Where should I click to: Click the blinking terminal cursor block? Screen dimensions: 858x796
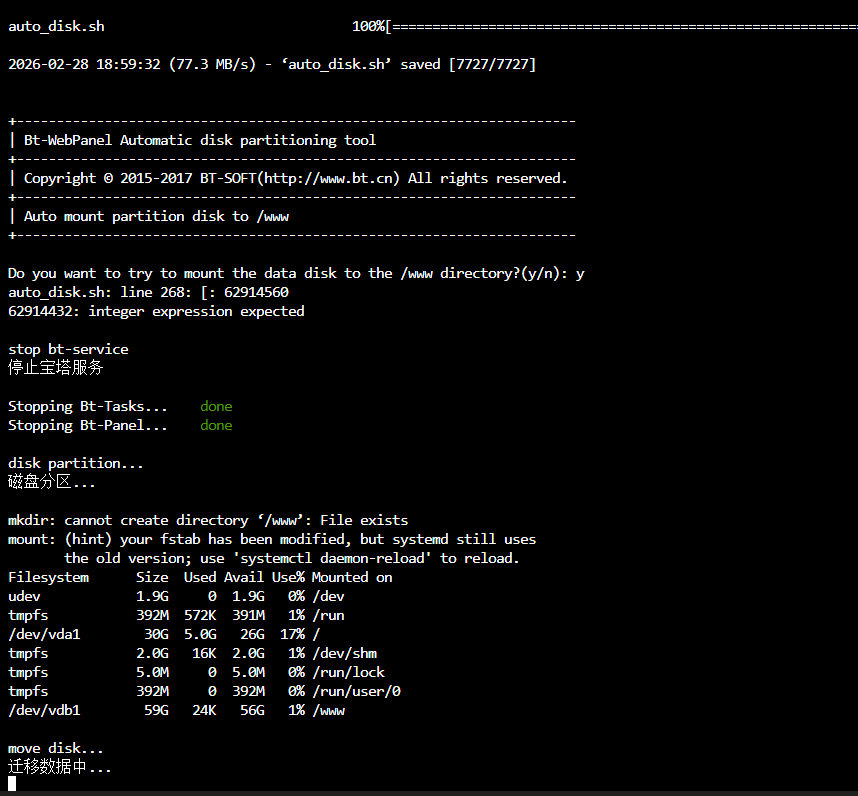click(x=12, y=784)
